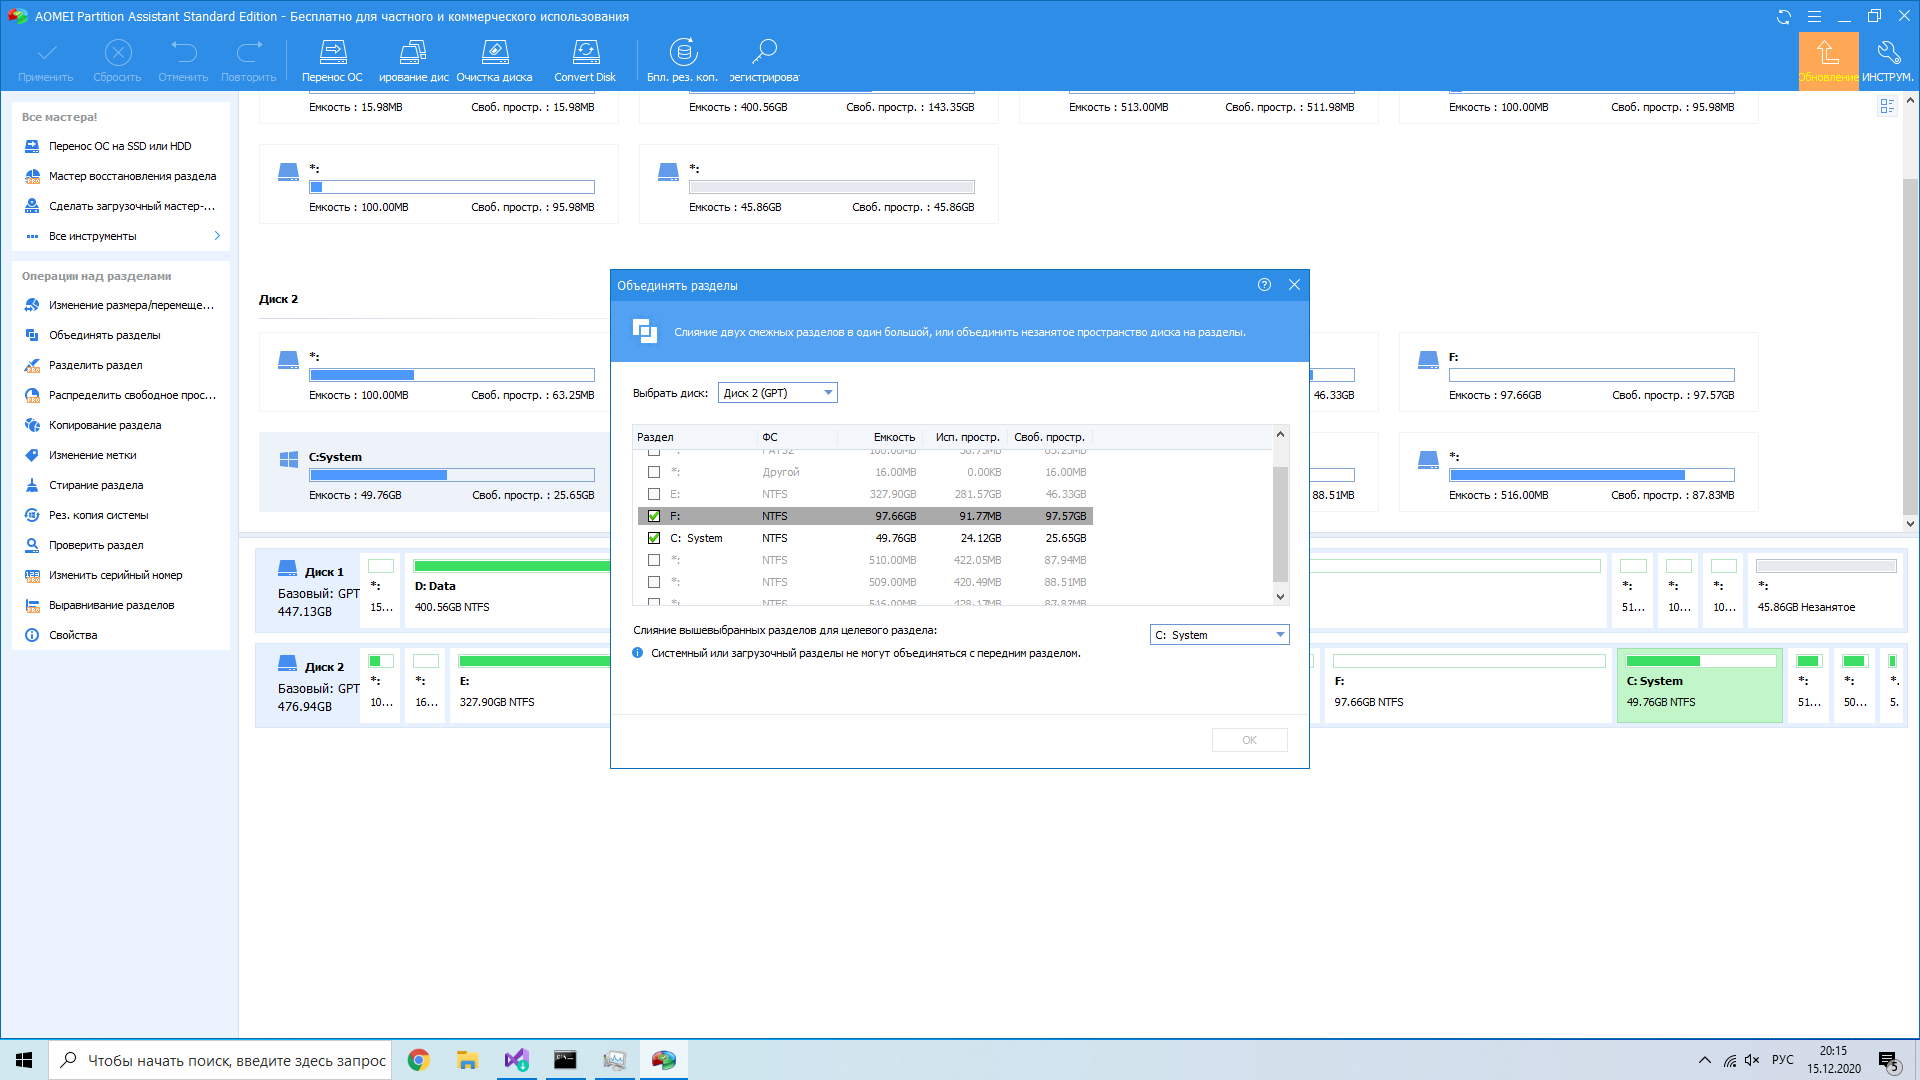Select C: System block in Disk 2 map

click(1699, 685)
